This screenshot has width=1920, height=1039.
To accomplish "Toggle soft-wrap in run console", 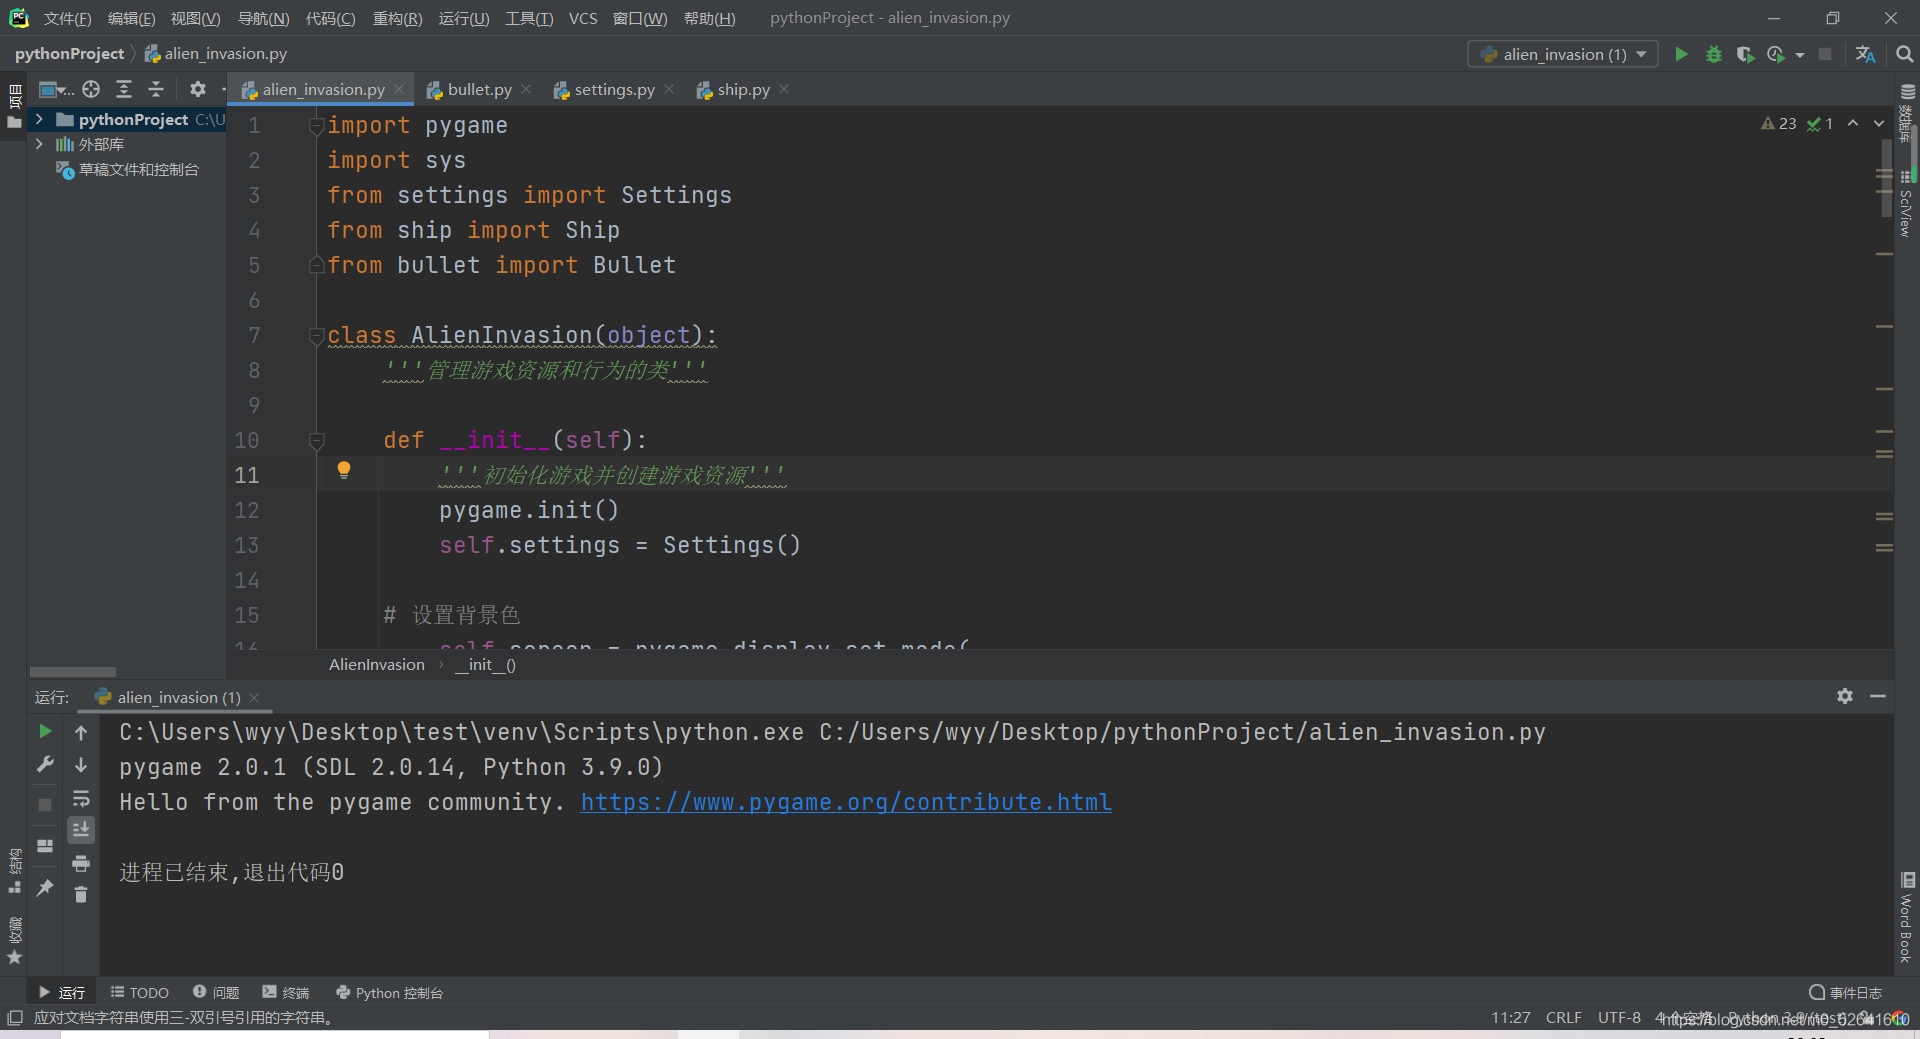I will pyautogui.click(x=81, y=798).
